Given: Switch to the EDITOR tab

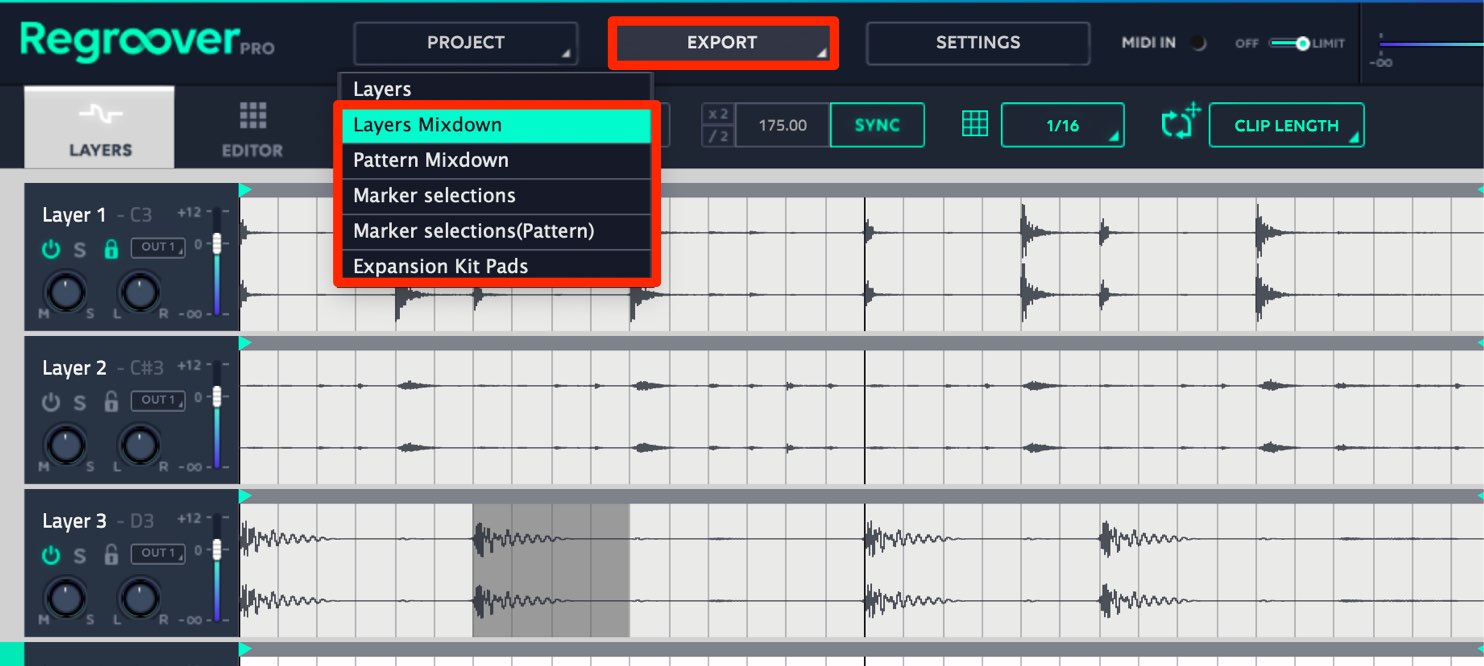Looking at the screenshot, I should pos(252,130).
